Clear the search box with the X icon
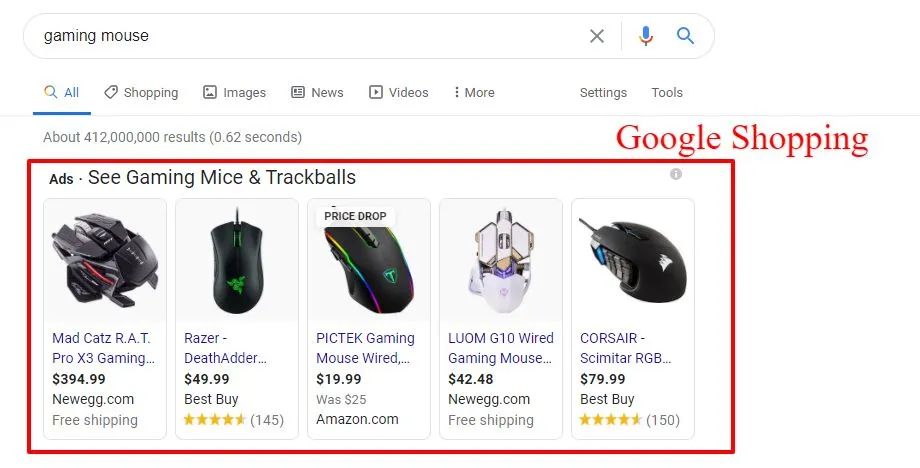 click(x=597, y=36)
